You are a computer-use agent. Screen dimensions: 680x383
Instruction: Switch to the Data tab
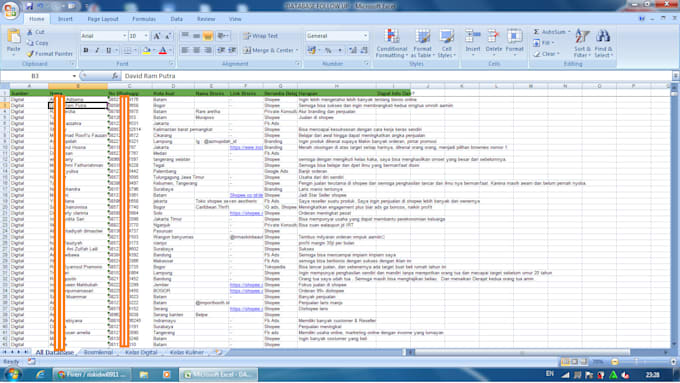[x=177, y=19]
